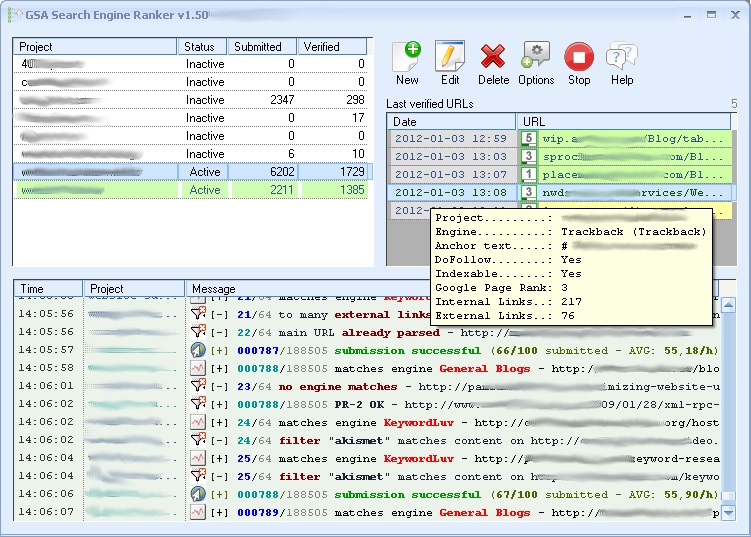
Task: Click log scrollbar down arrow
Action: [727, 513]
